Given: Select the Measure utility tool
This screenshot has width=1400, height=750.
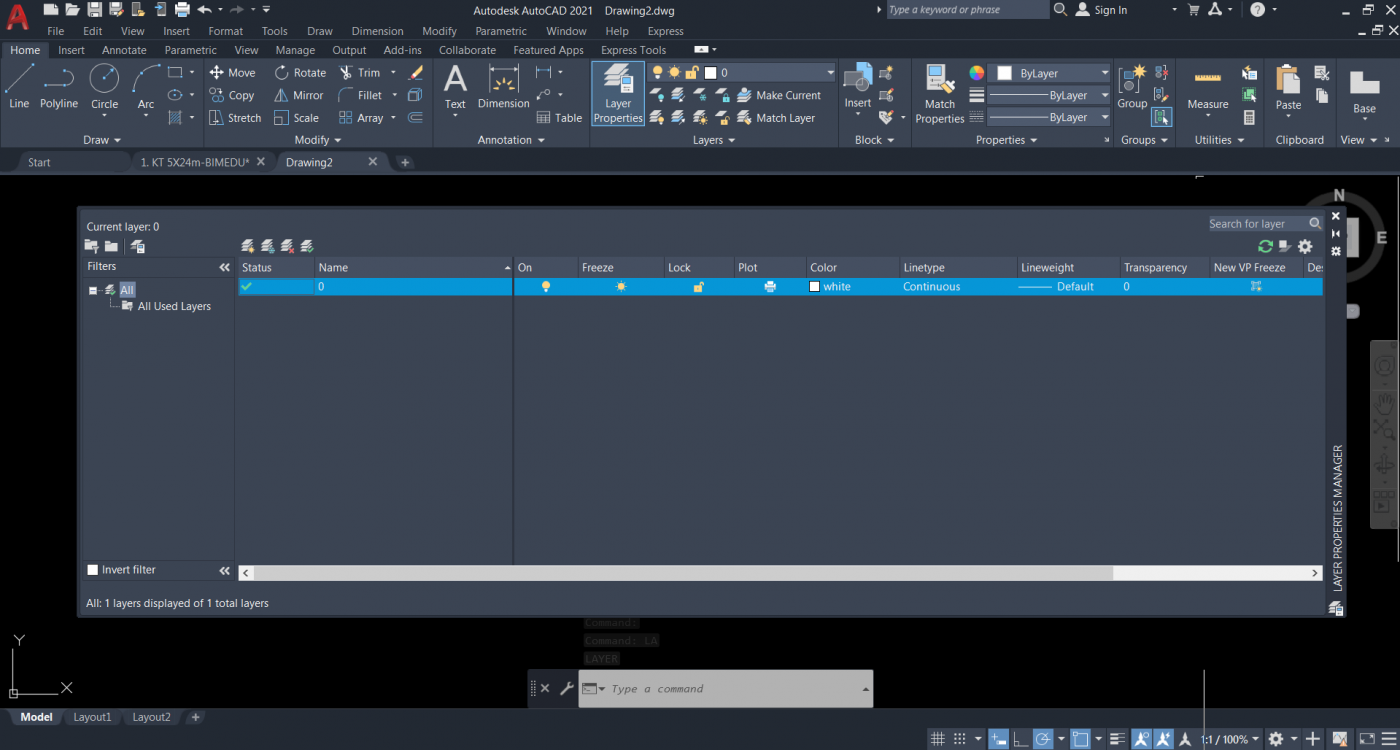Looking at the screenshot, I should coord(1207,88).
